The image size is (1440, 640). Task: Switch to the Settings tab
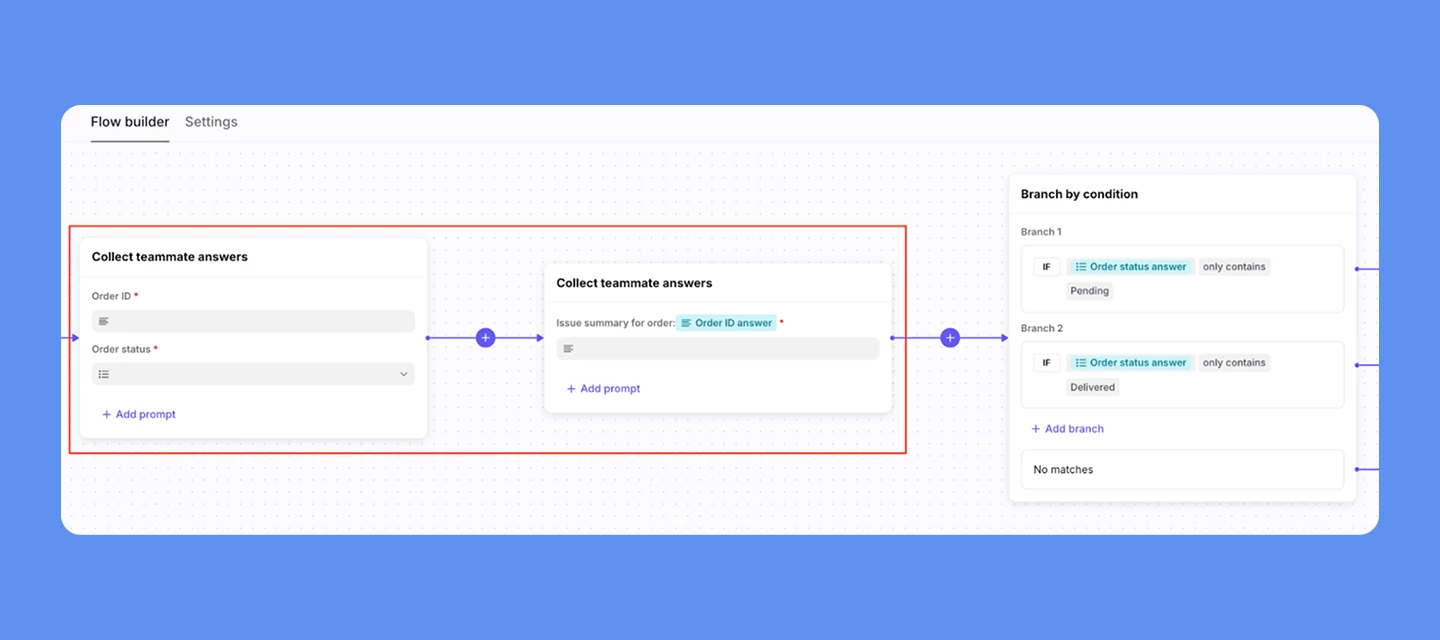tap(211, 121)
